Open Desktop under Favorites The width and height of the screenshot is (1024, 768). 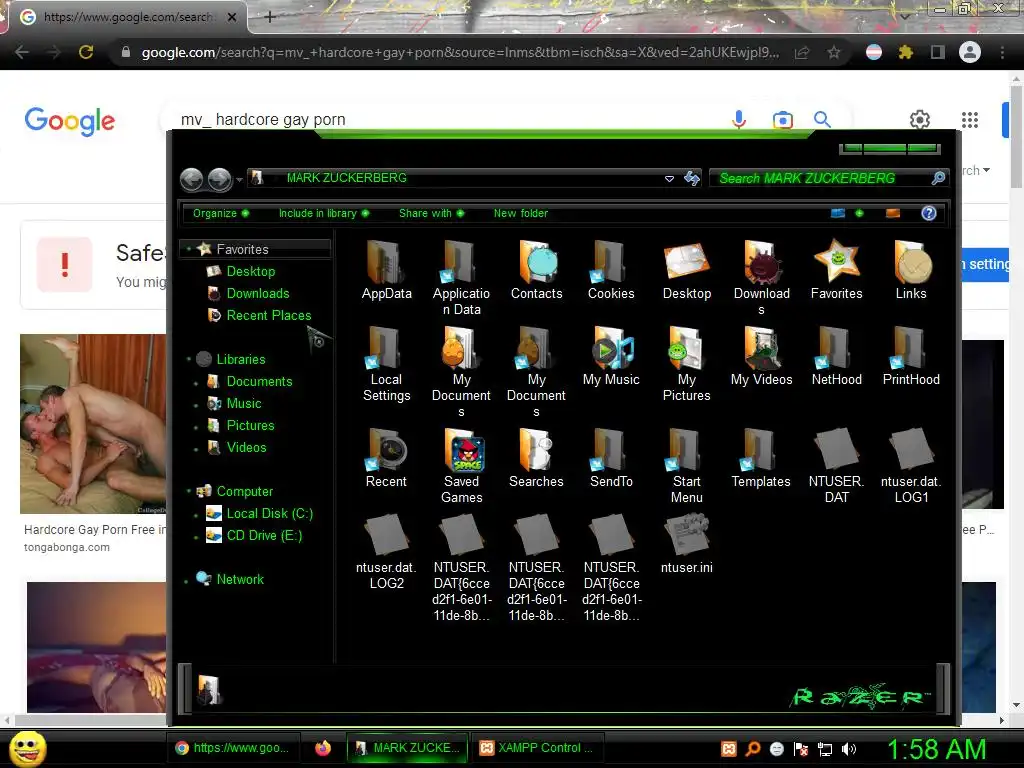251,271
